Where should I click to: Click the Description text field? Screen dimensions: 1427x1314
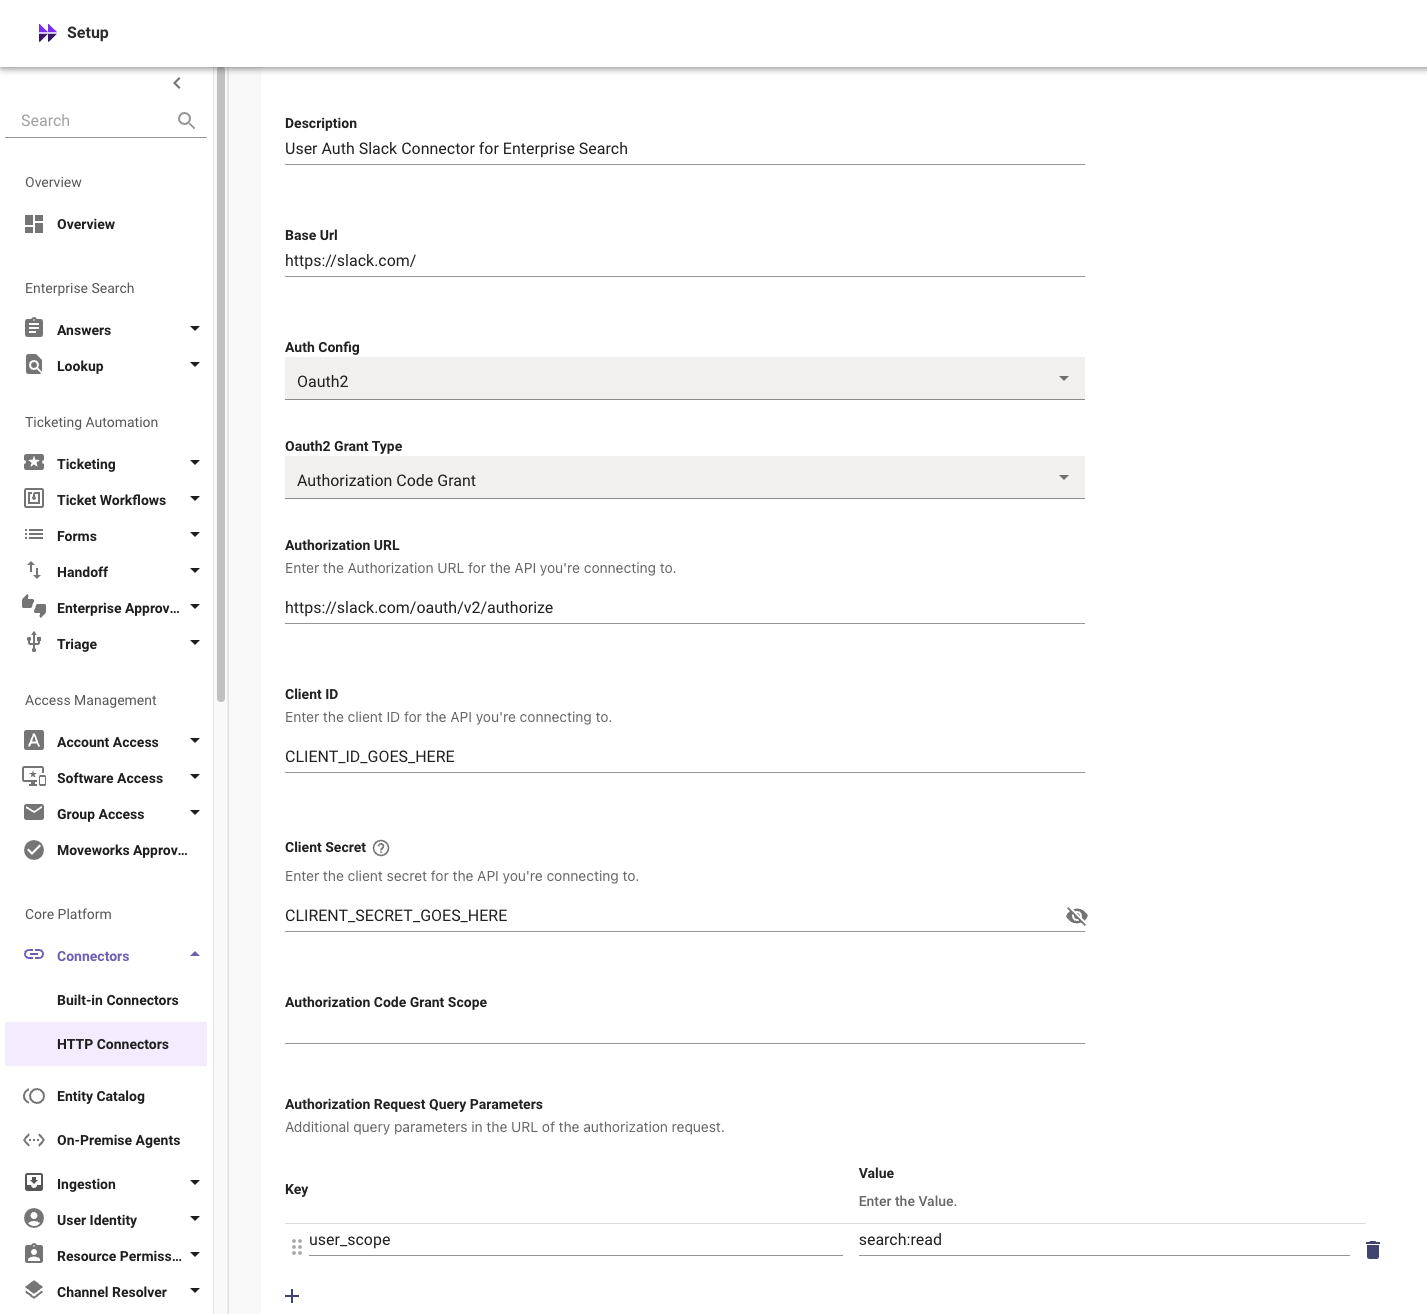tap(685, 148)
